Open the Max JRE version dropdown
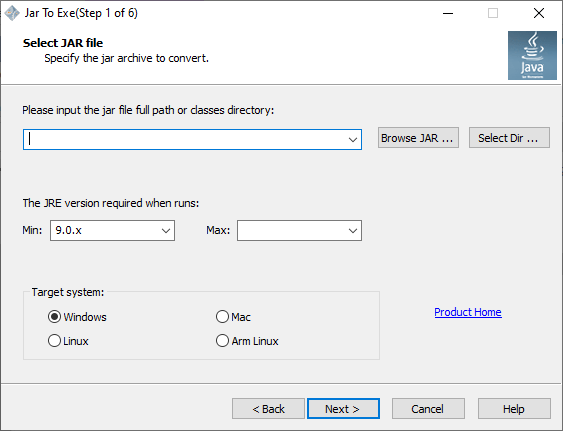This screenshot has height=431, width=563. (x=299, y=231)
